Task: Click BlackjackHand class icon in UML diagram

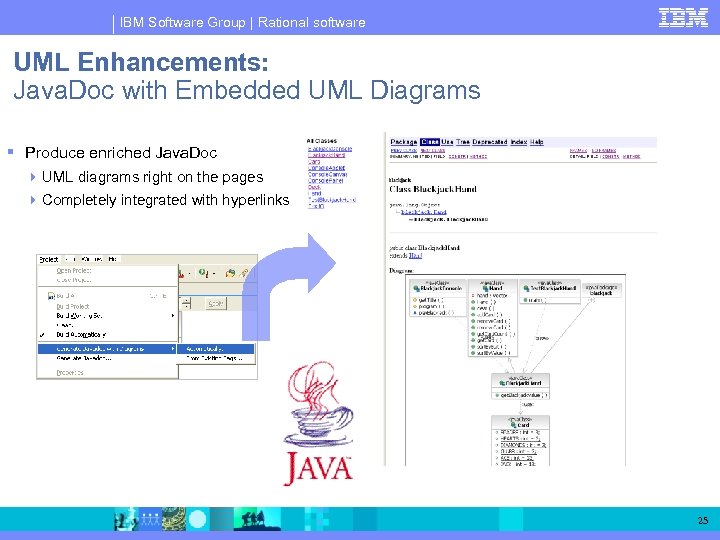Action: [x=502, y=383]
